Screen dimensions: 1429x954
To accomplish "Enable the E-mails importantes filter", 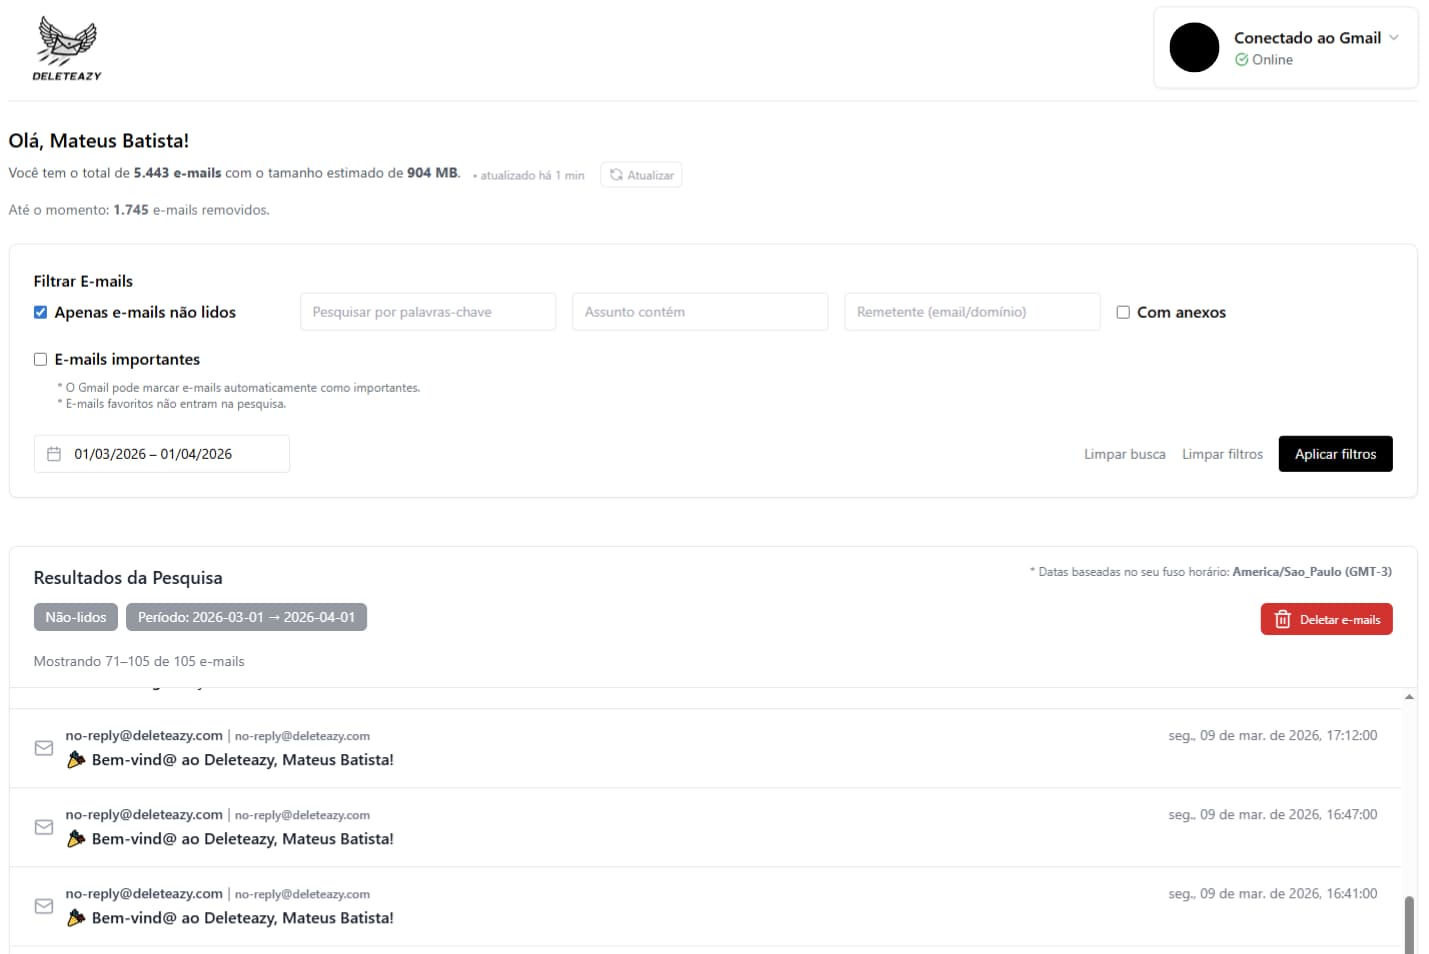I will click(40, 358).
